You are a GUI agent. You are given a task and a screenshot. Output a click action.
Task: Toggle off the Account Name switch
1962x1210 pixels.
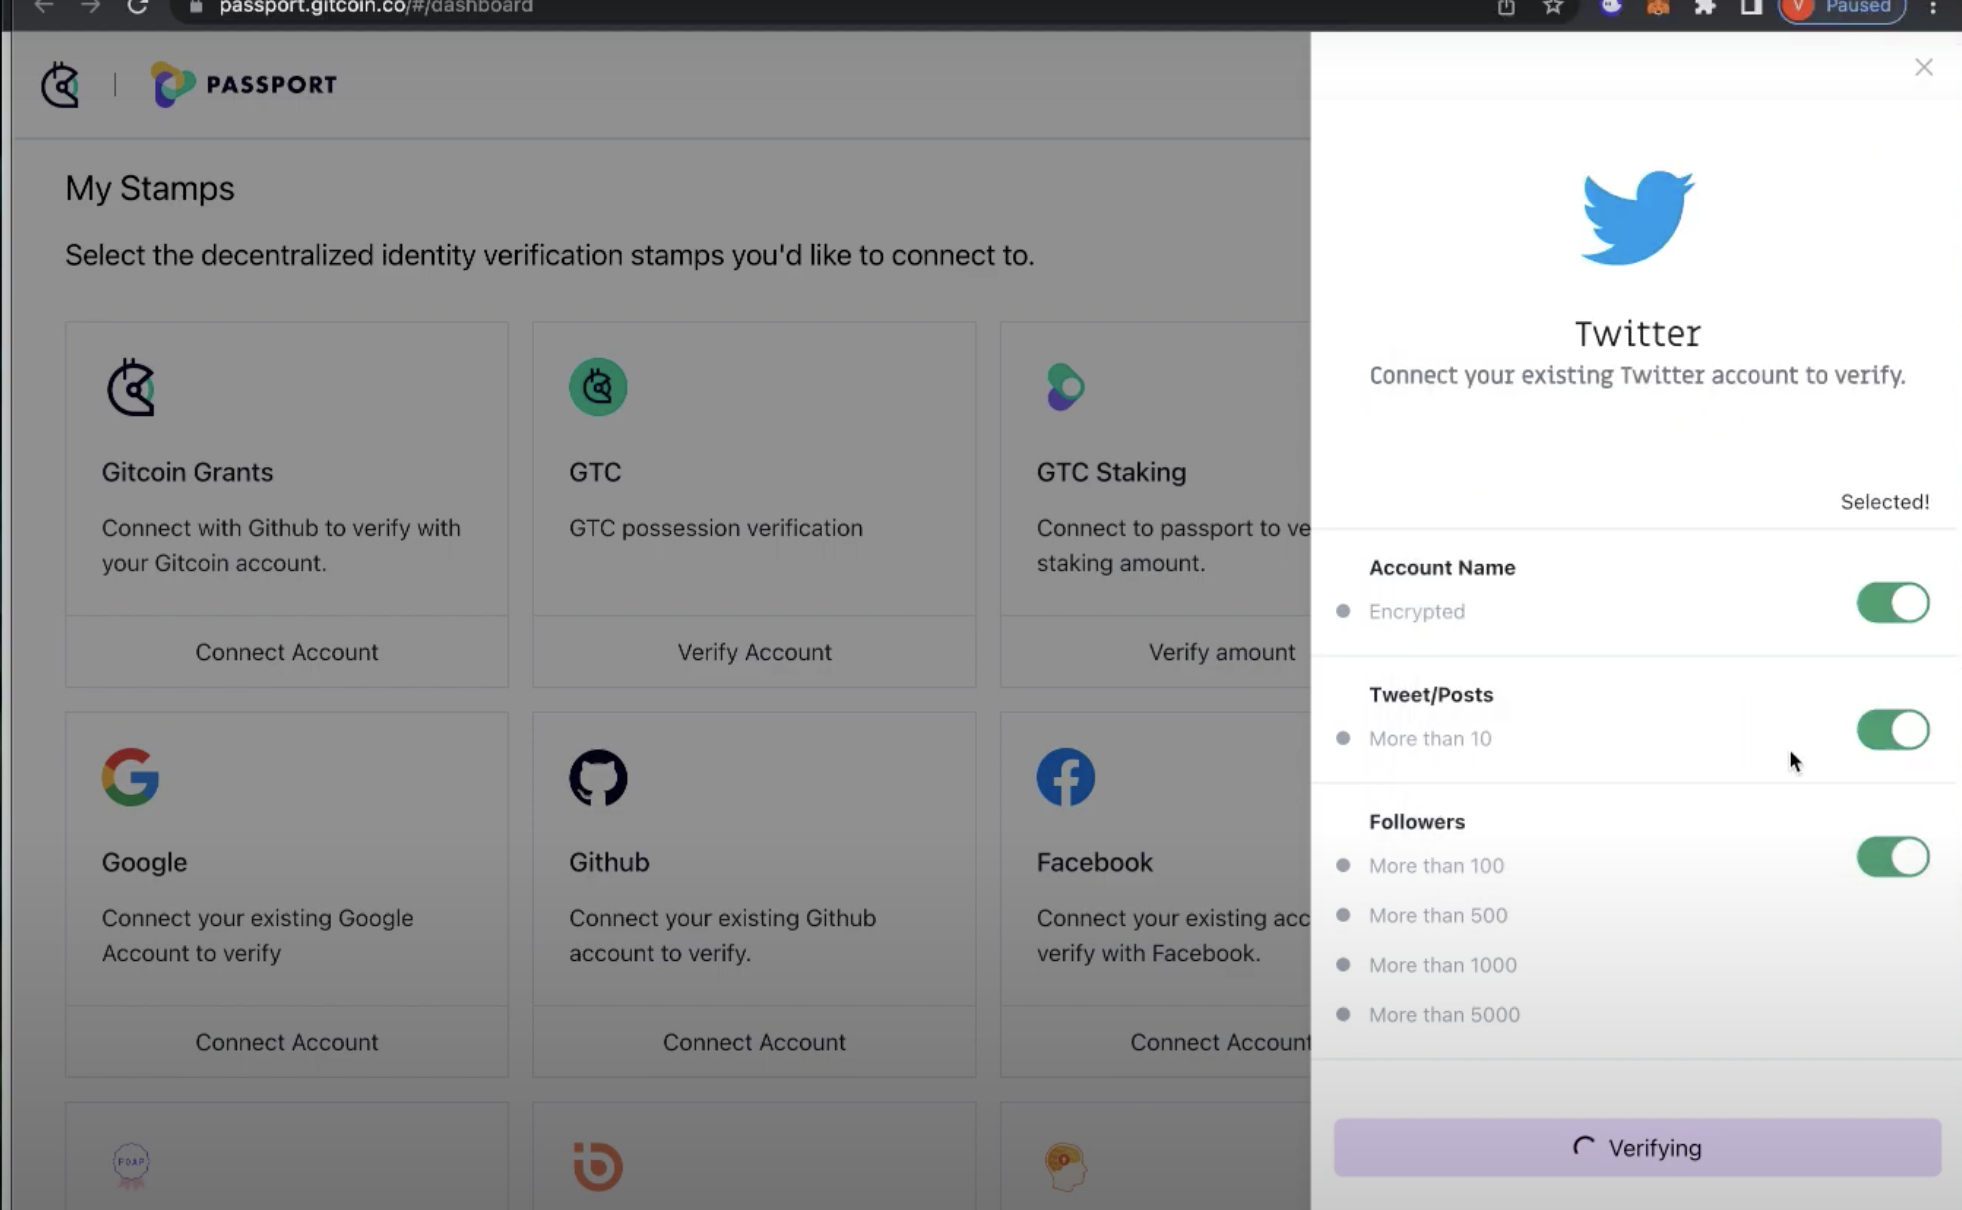1892,603
